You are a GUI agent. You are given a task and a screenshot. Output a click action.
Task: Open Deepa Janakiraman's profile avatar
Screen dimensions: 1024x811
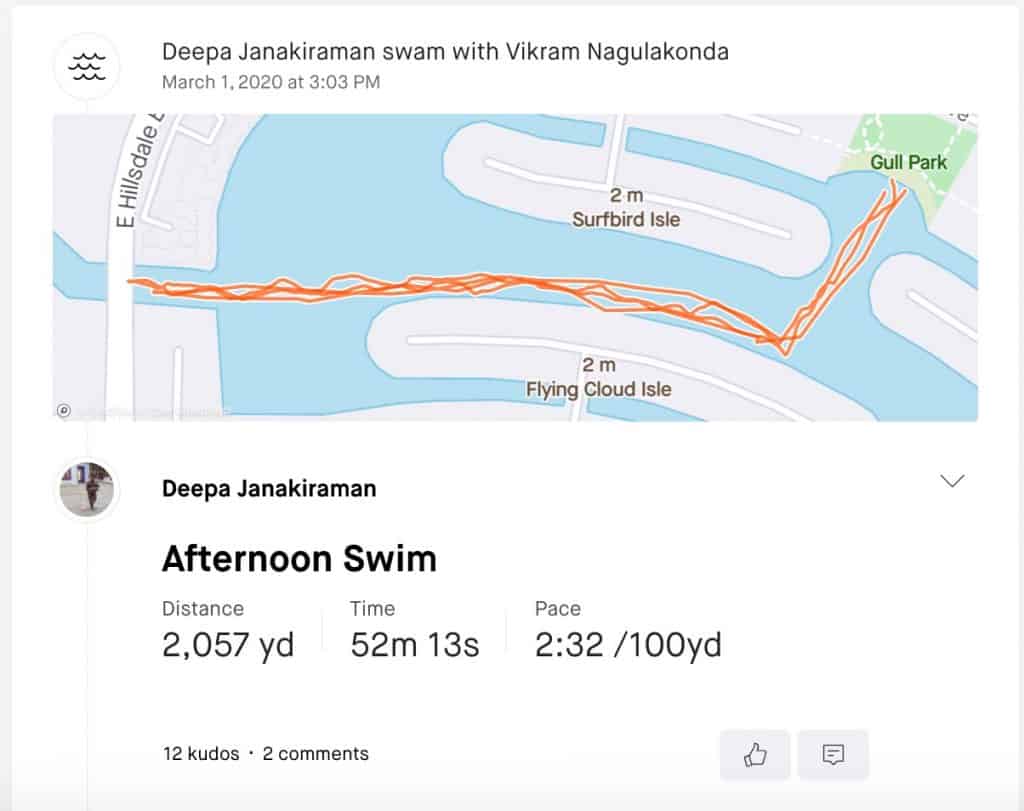[x=87, y=489]
